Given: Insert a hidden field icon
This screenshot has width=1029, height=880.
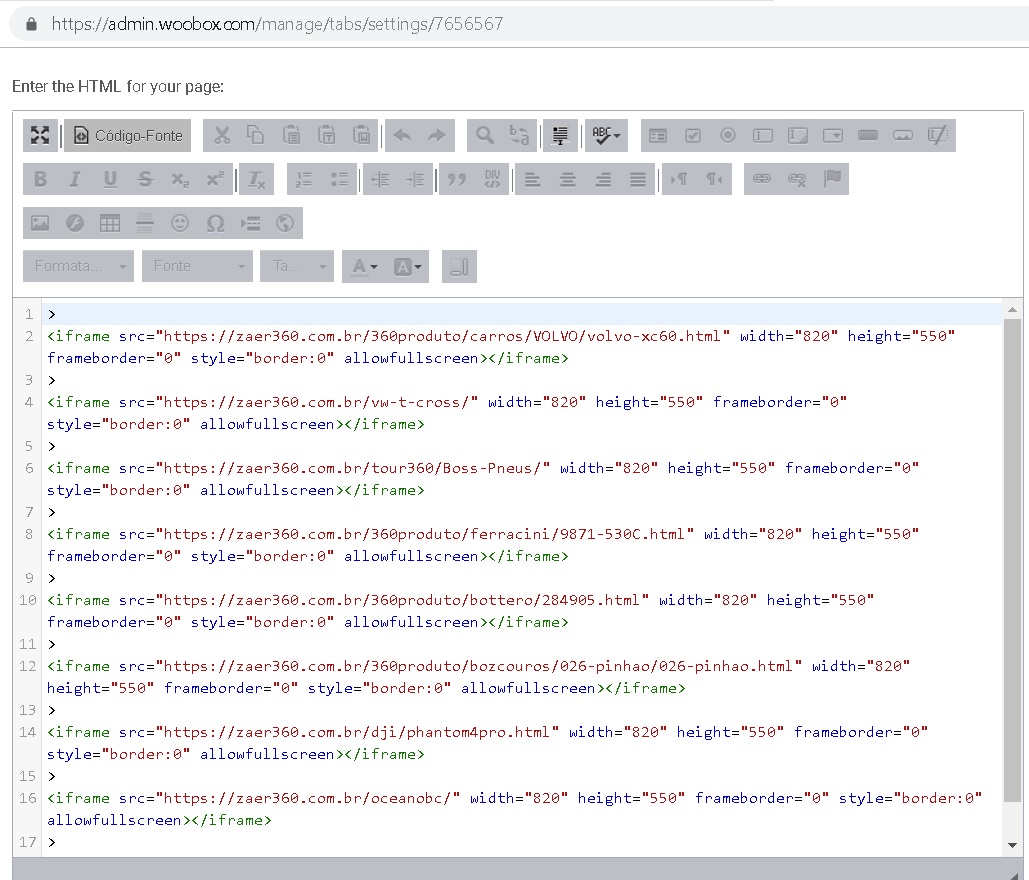Looking at the screenshot, I should (x=938, y=136).
